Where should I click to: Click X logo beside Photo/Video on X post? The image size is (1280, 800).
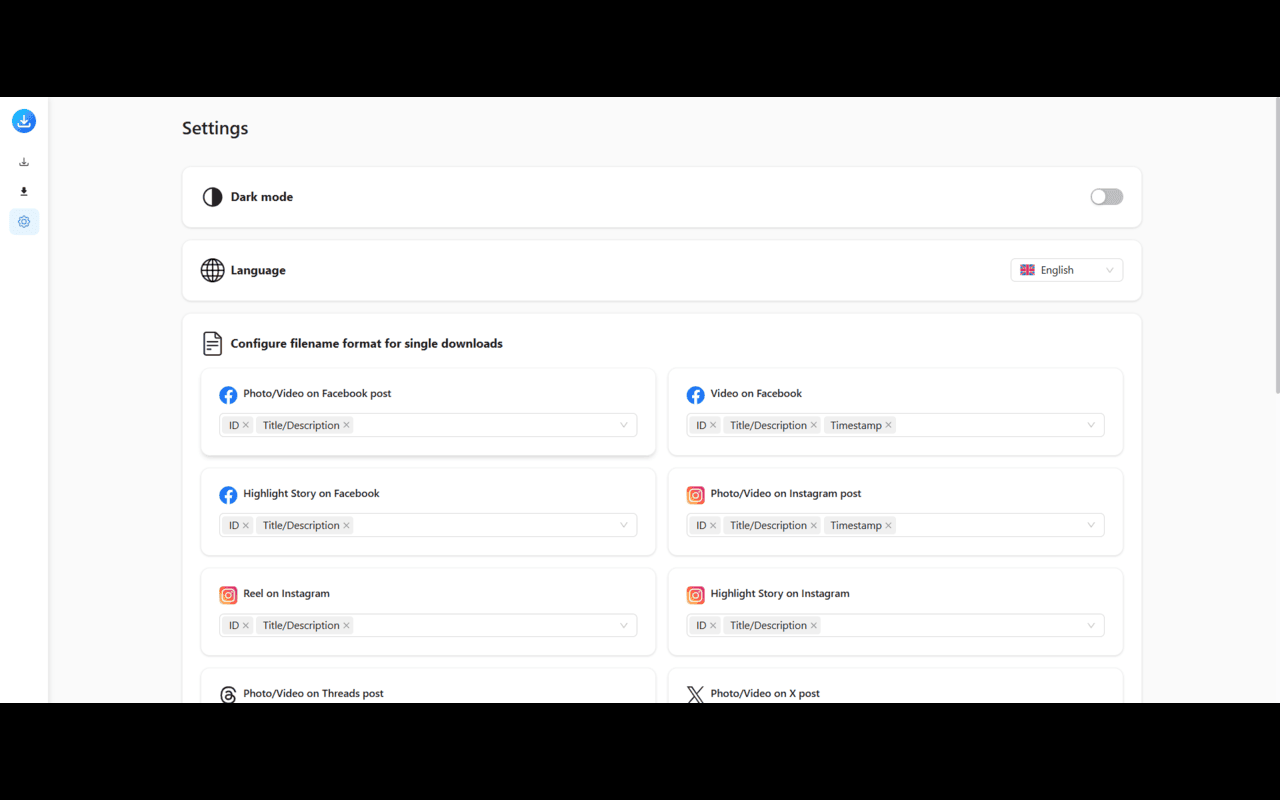[x=695, y=694]
